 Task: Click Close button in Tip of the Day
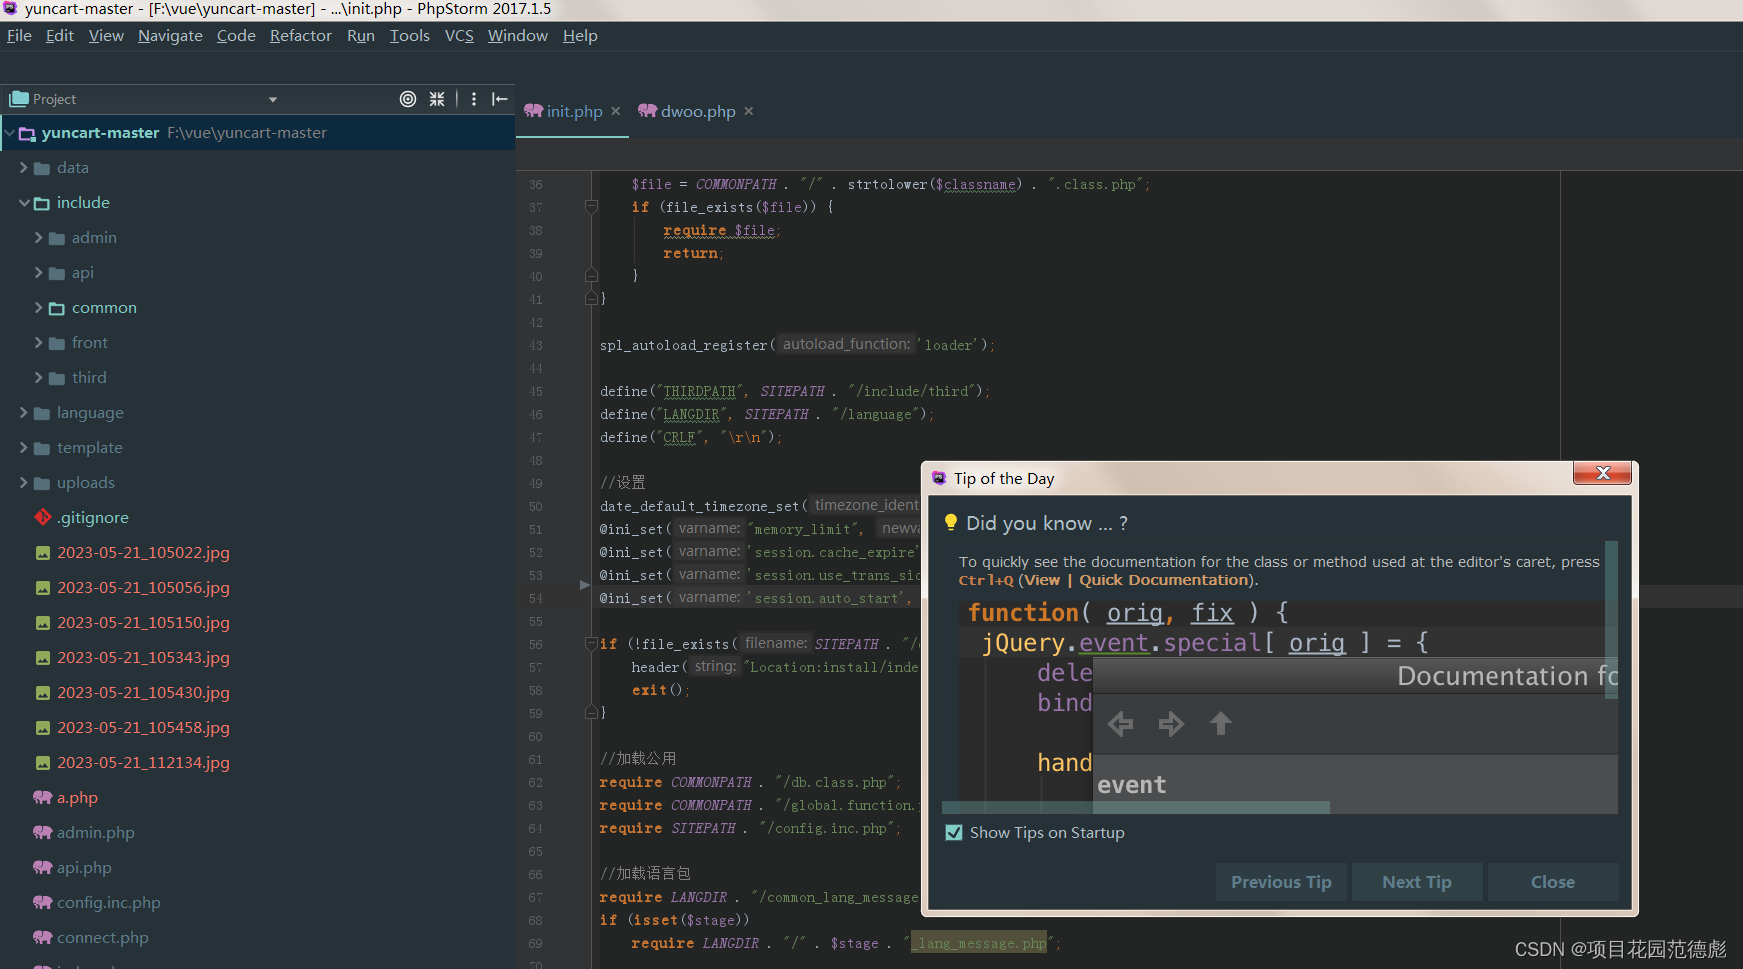[1553, 882]
